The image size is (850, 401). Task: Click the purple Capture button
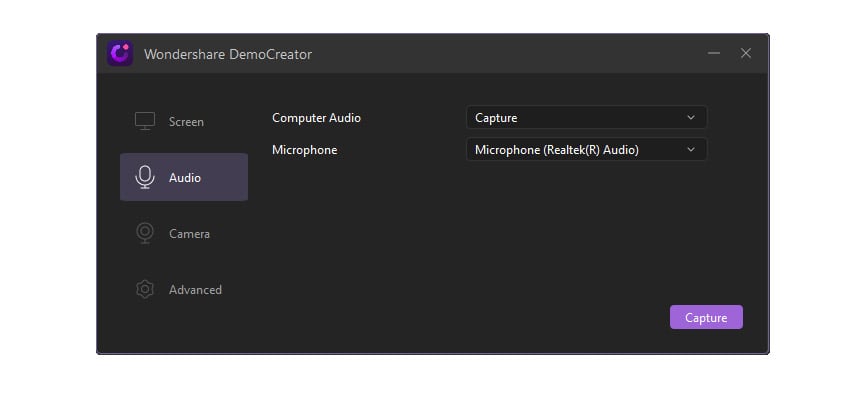tap(706, 318)
